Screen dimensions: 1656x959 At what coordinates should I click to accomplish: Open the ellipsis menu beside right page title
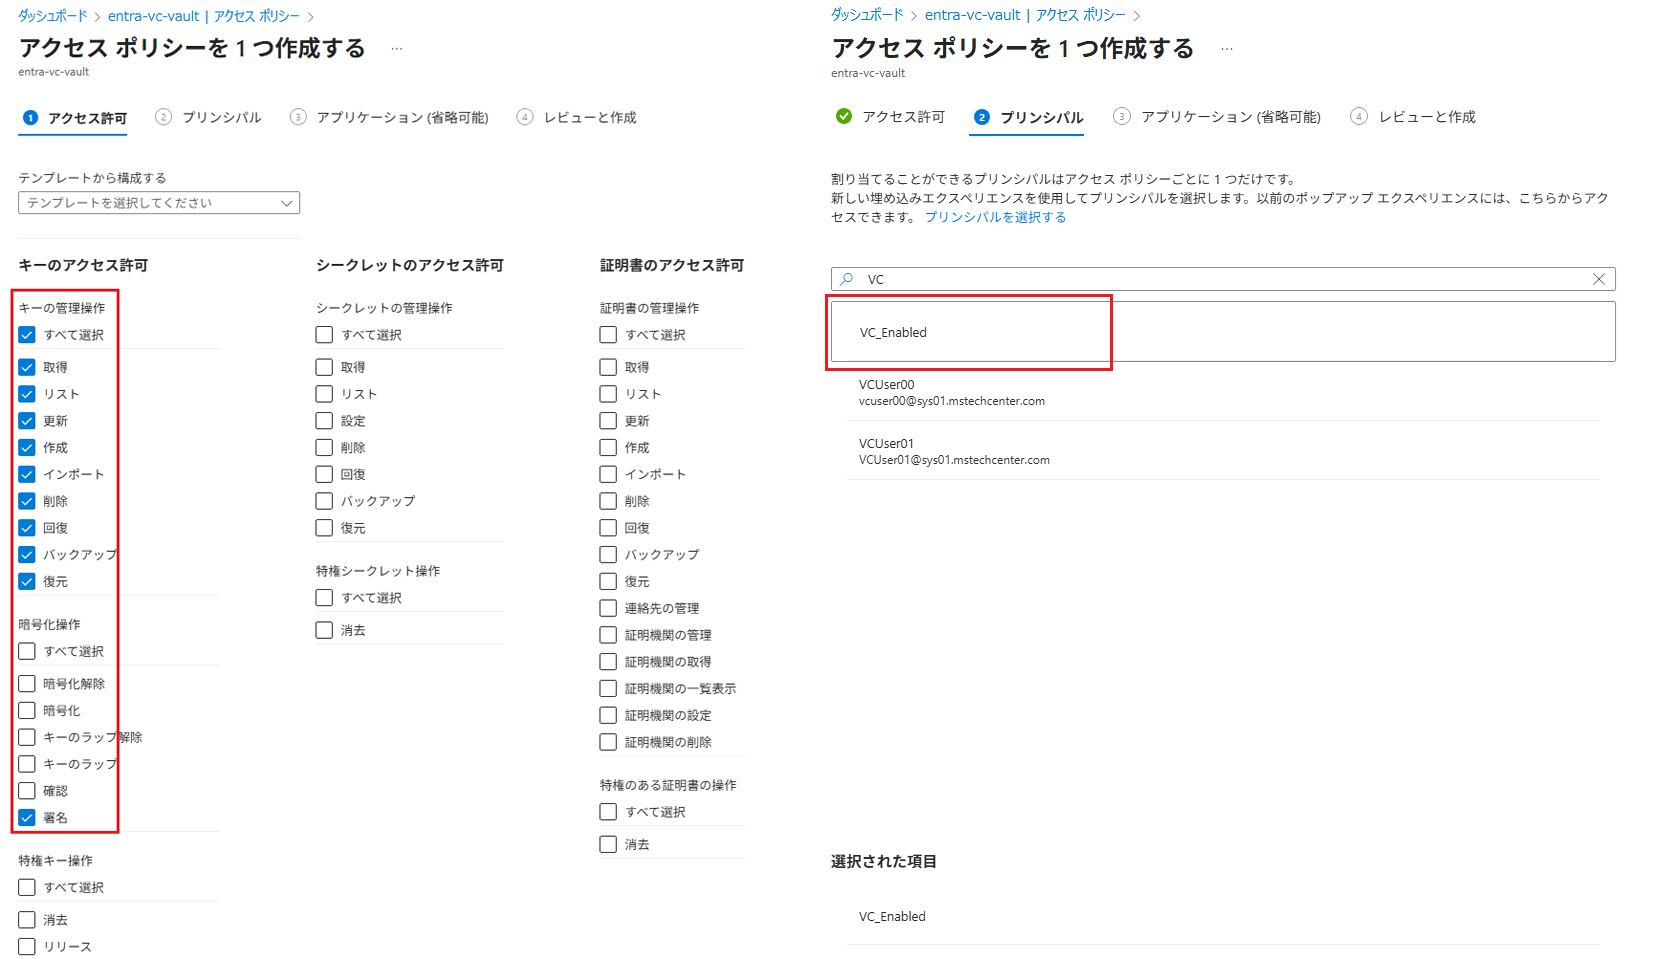coord(1226,49)
